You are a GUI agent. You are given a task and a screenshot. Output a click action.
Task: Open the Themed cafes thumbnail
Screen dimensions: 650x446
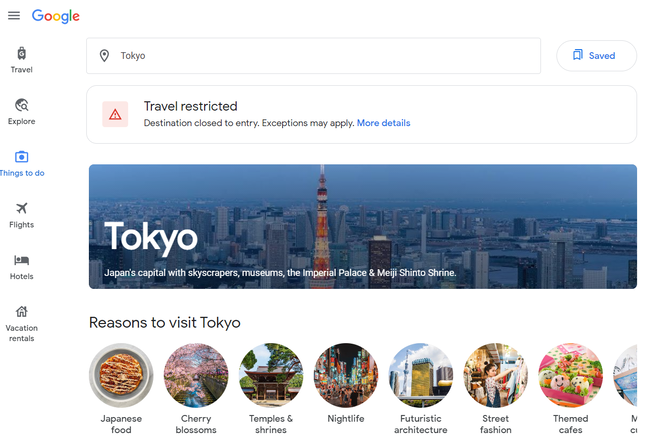tap(570, 375)
